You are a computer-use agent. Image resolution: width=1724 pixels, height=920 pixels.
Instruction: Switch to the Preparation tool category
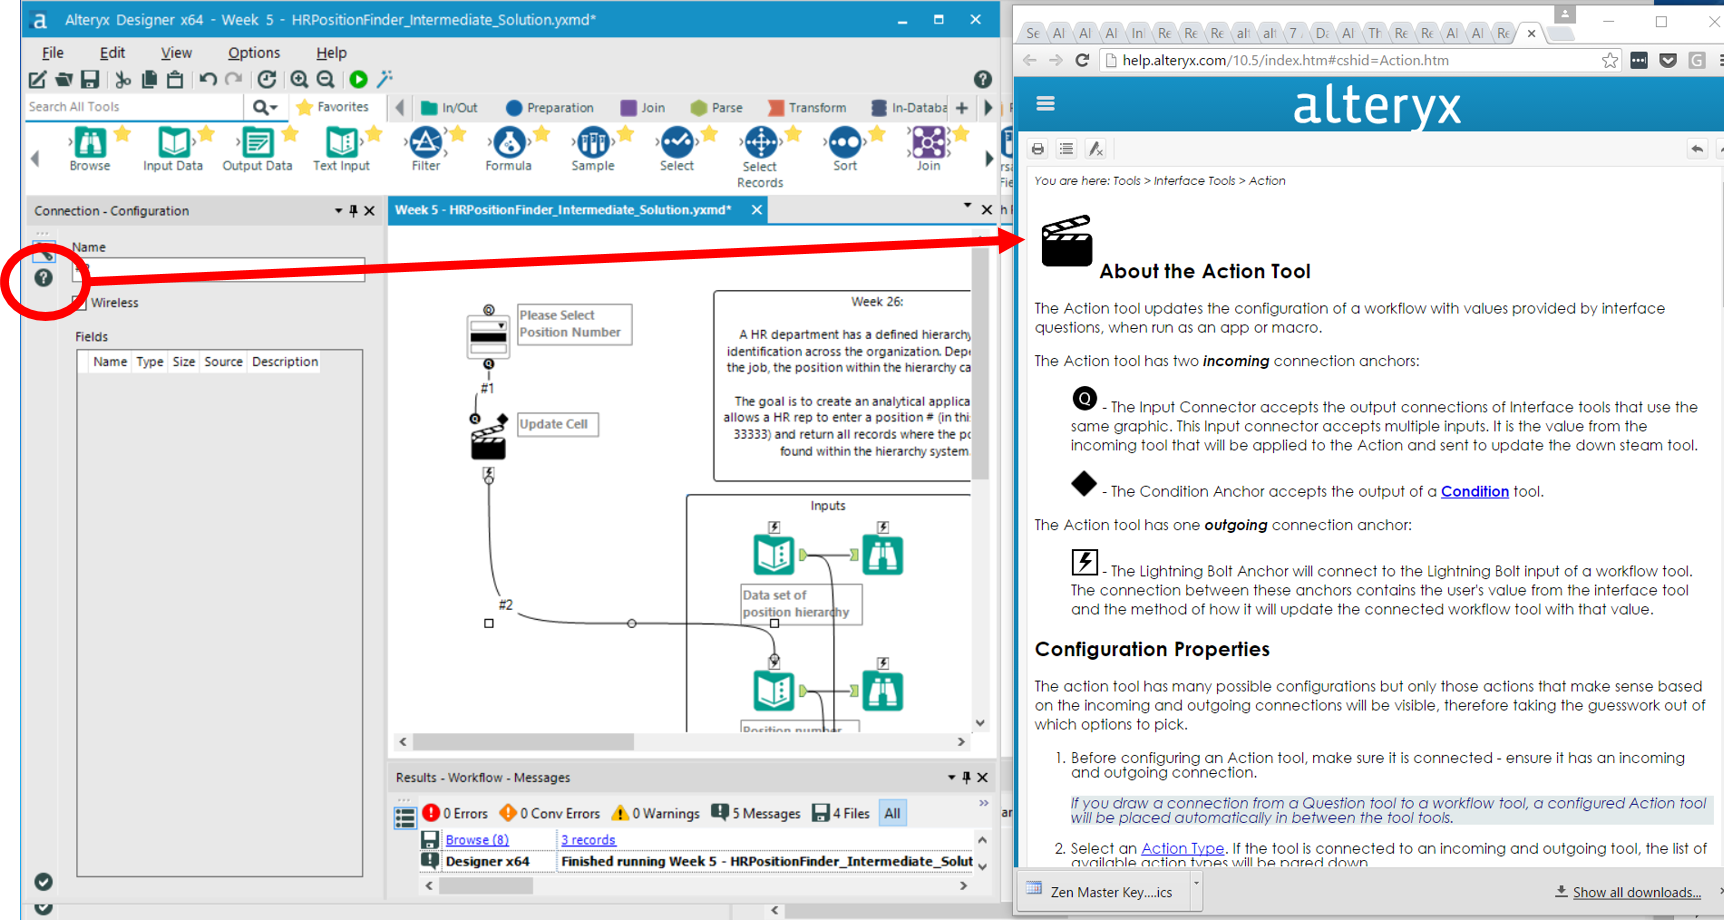[550, 107]
